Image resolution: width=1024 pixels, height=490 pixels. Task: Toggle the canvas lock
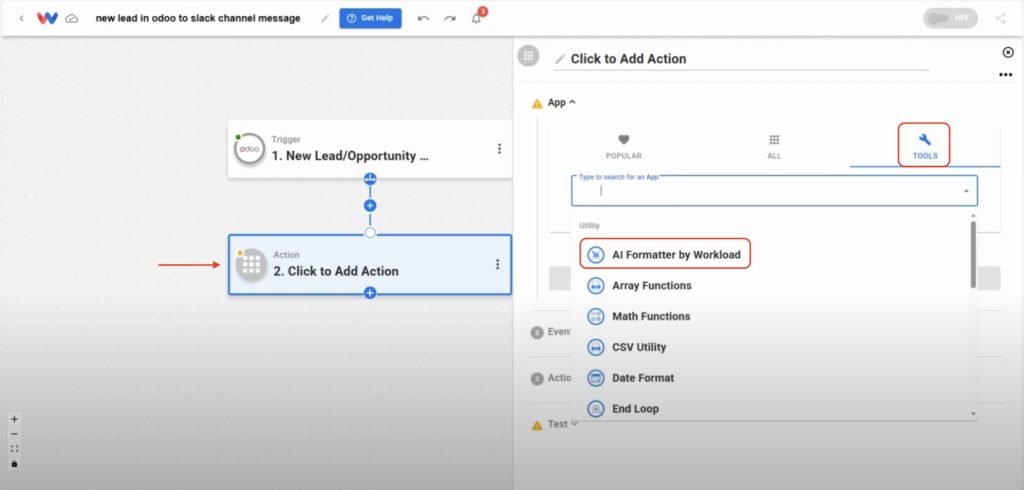click(x=14, y=464)
